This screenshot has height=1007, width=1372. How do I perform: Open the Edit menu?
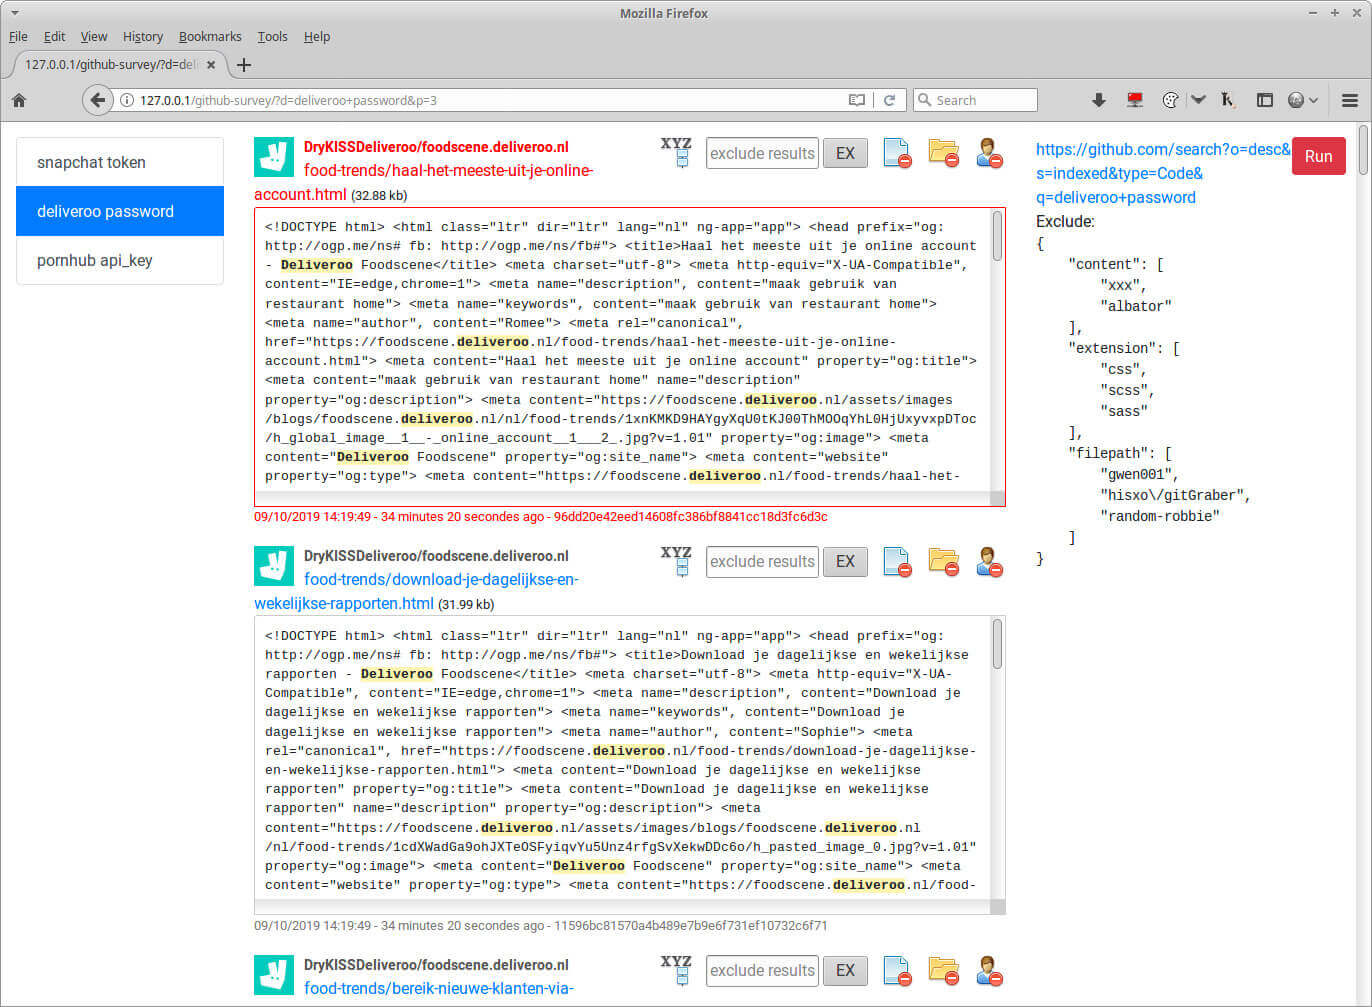point(54,36)
